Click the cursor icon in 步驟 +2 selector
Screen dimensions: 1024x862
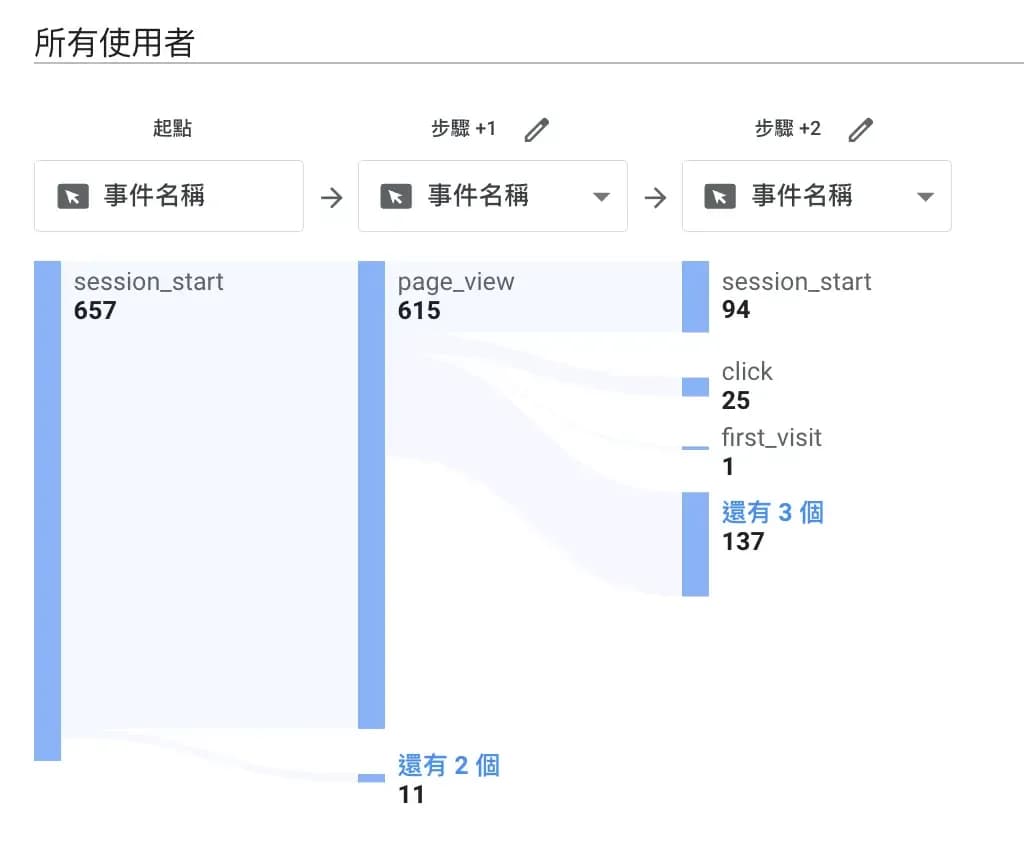(x=720, y=196)
